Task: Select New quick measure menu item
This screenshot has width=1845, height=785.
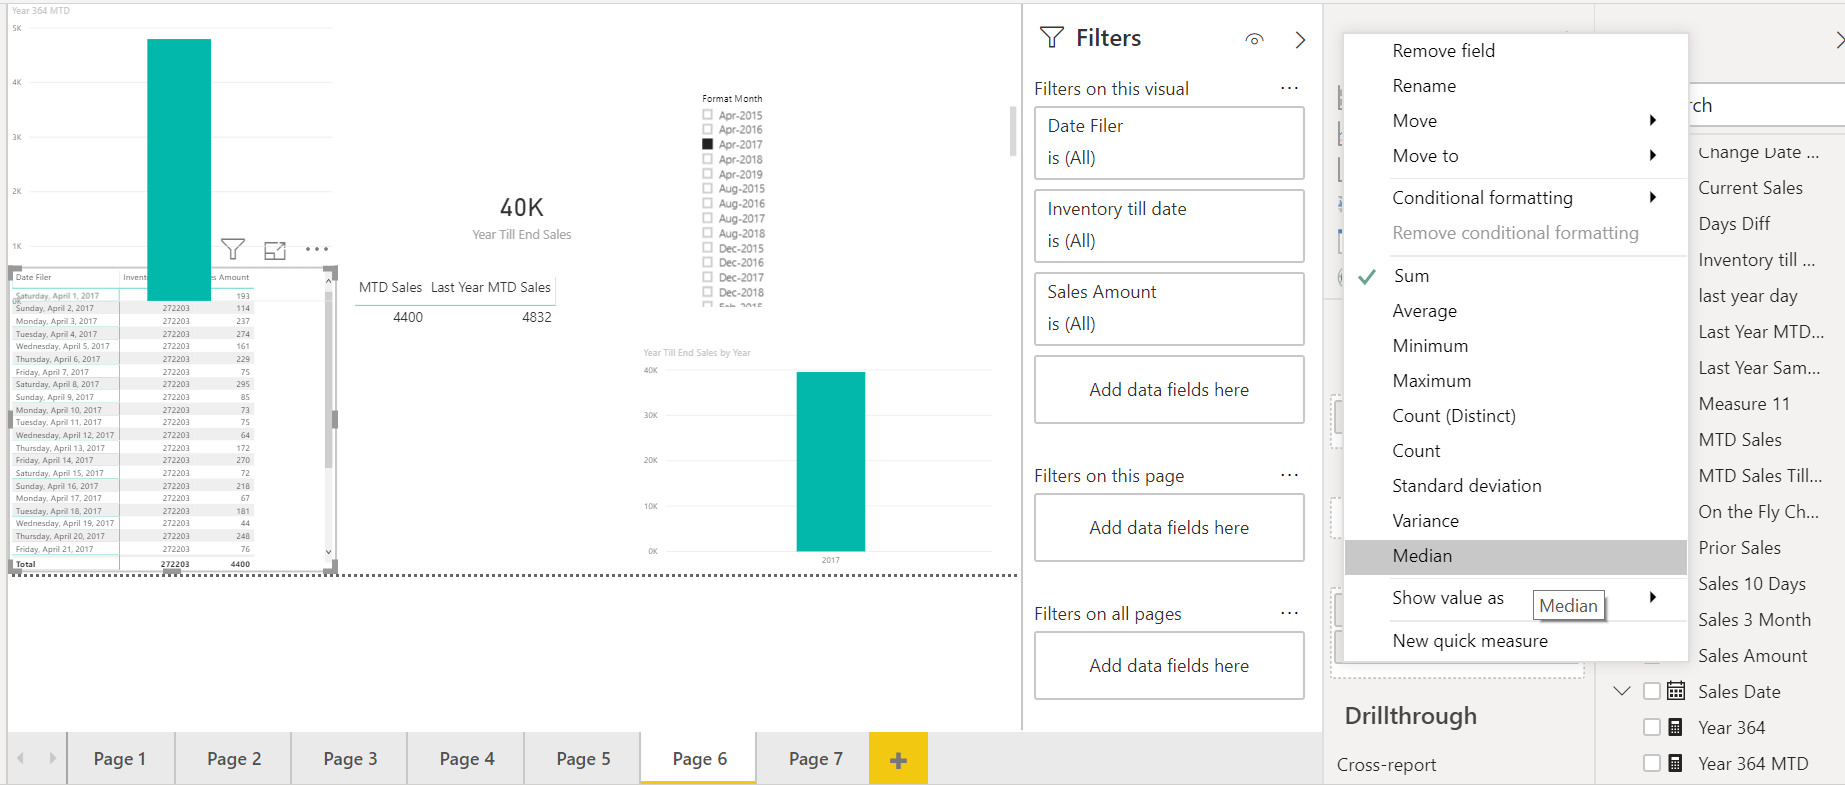Action: (1516, 641)
